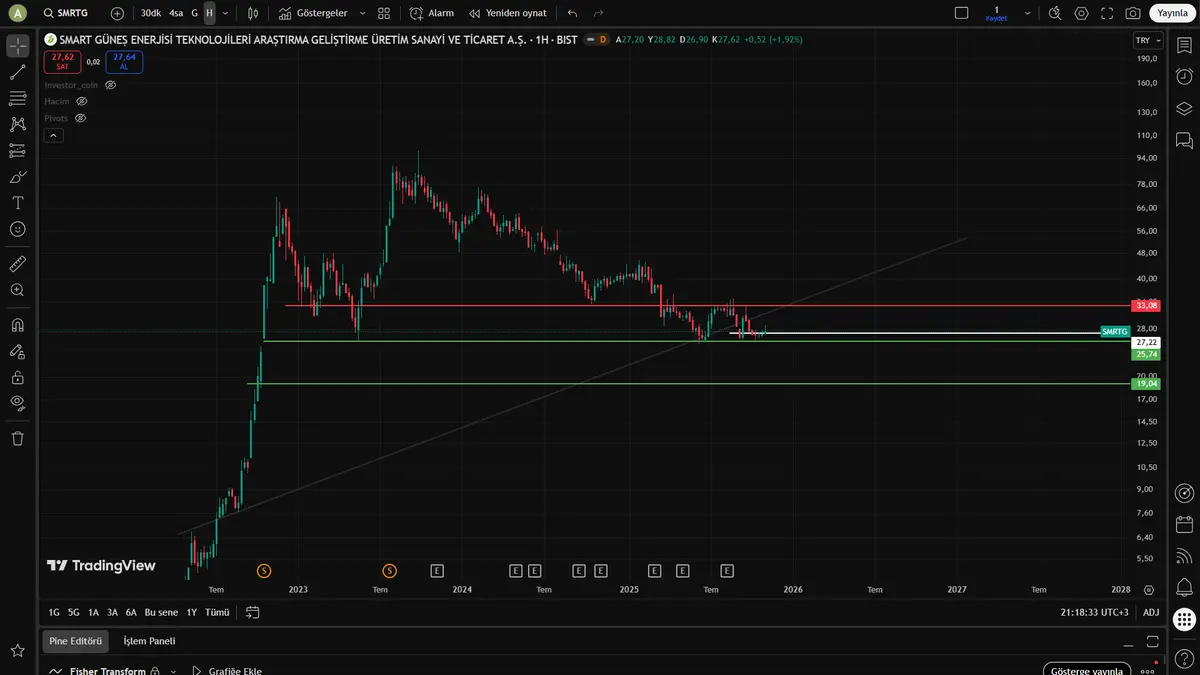Screen dimensions: 1200x675
Task: Expand the layout save options arrow
Action: pyautogui.click(x=1025, y=13)
